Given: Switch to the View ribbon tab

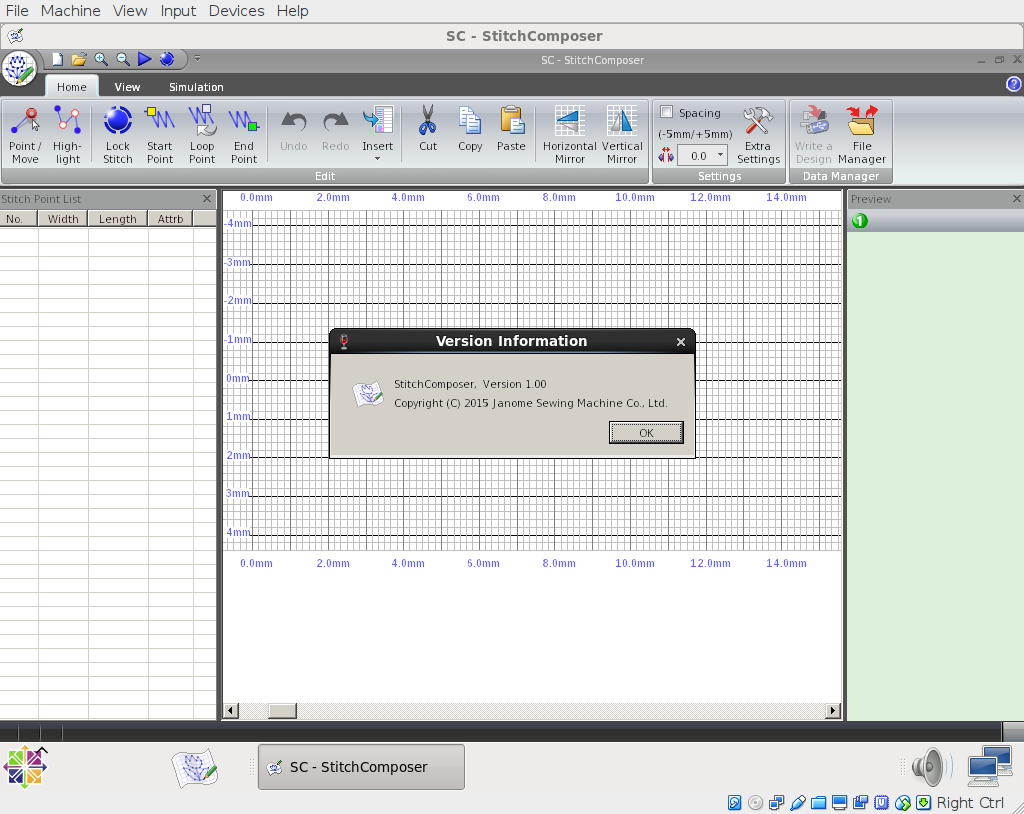Looking at the screenshot, I should (127, 87).
